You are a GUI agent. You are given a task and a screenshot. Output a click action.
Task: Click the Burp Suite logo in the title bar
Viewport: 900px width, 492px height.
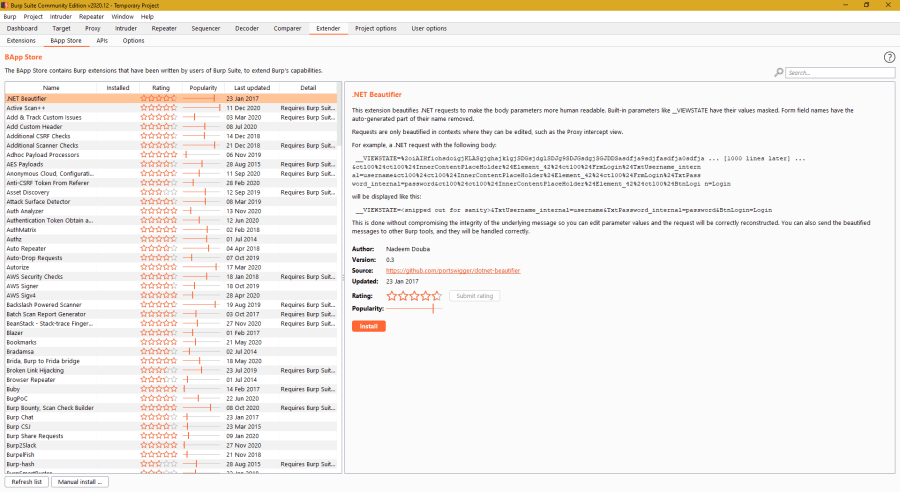(x=7, y=5)
